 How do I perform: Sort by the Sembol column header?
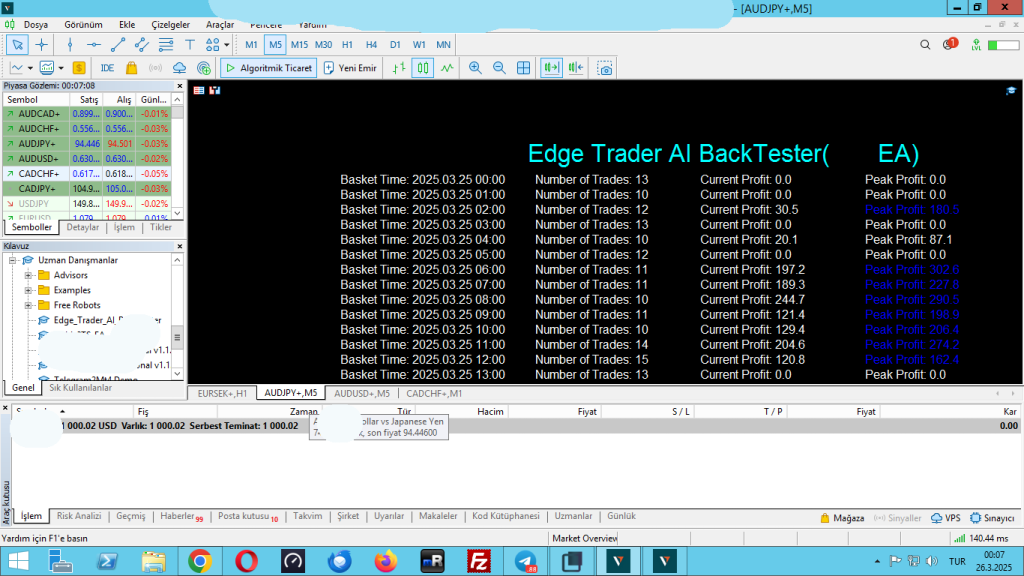(x=37, y=99)
